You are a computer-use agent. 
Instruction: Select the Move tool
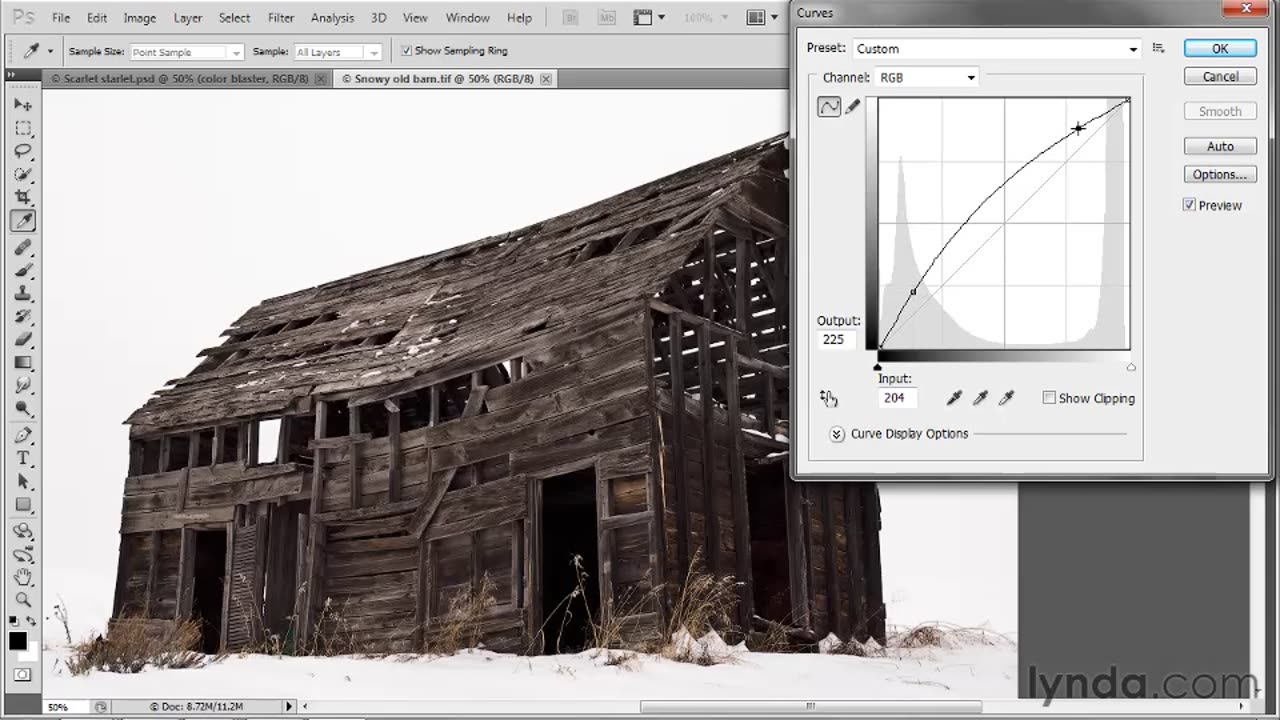22,105
